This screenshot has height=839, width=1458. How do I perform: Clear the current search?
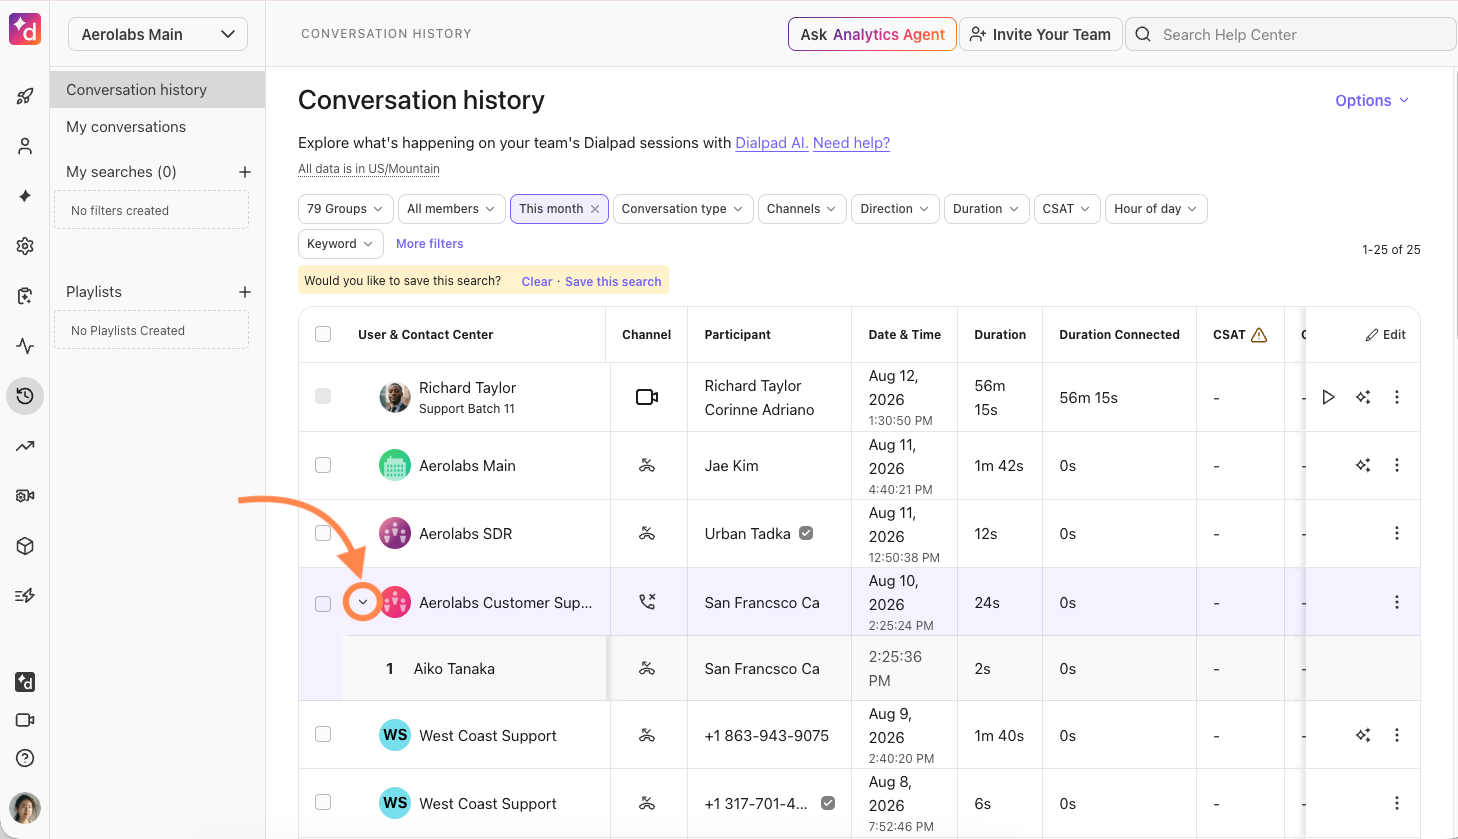tap(537, 282)
